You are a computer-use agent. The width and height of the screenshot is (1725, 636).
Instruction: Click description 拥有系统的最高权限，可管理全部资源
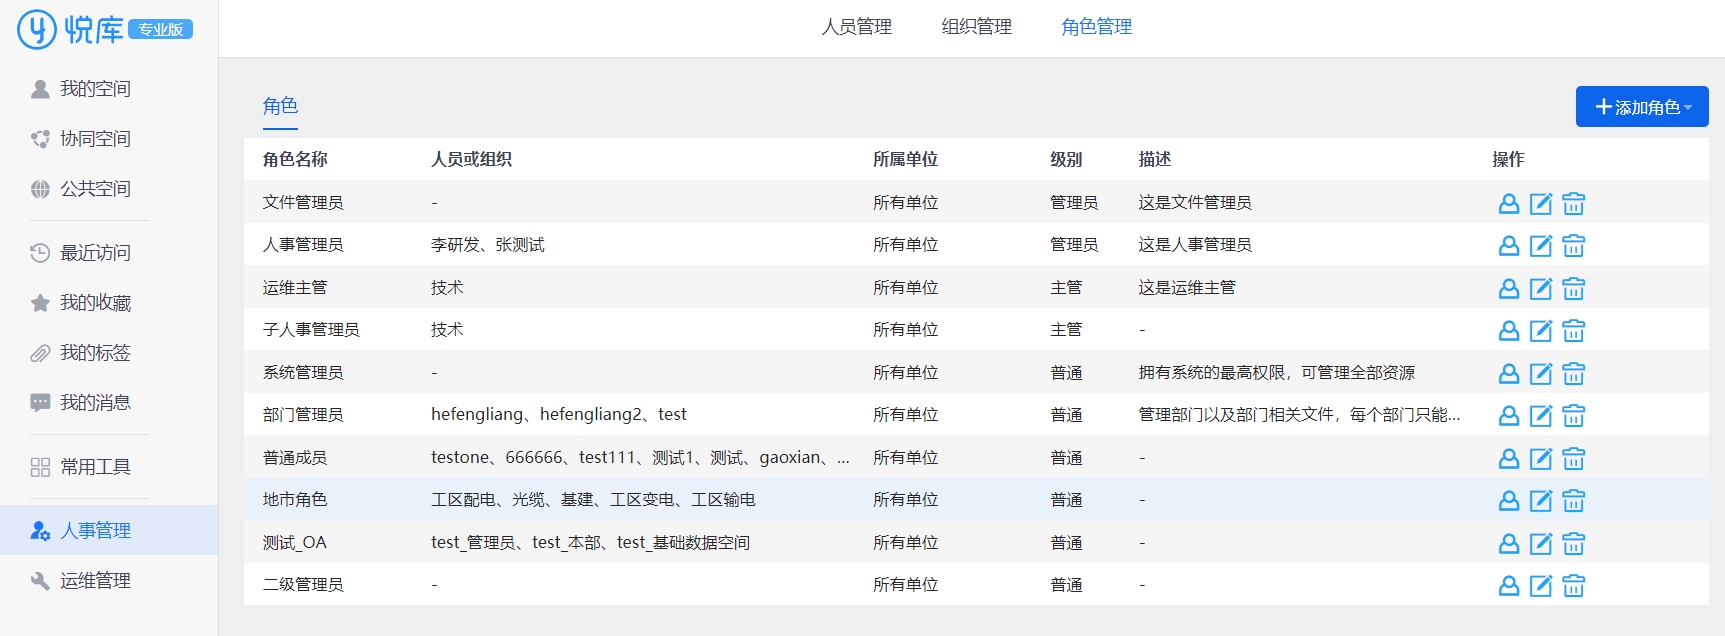[x=1277, y=372]
